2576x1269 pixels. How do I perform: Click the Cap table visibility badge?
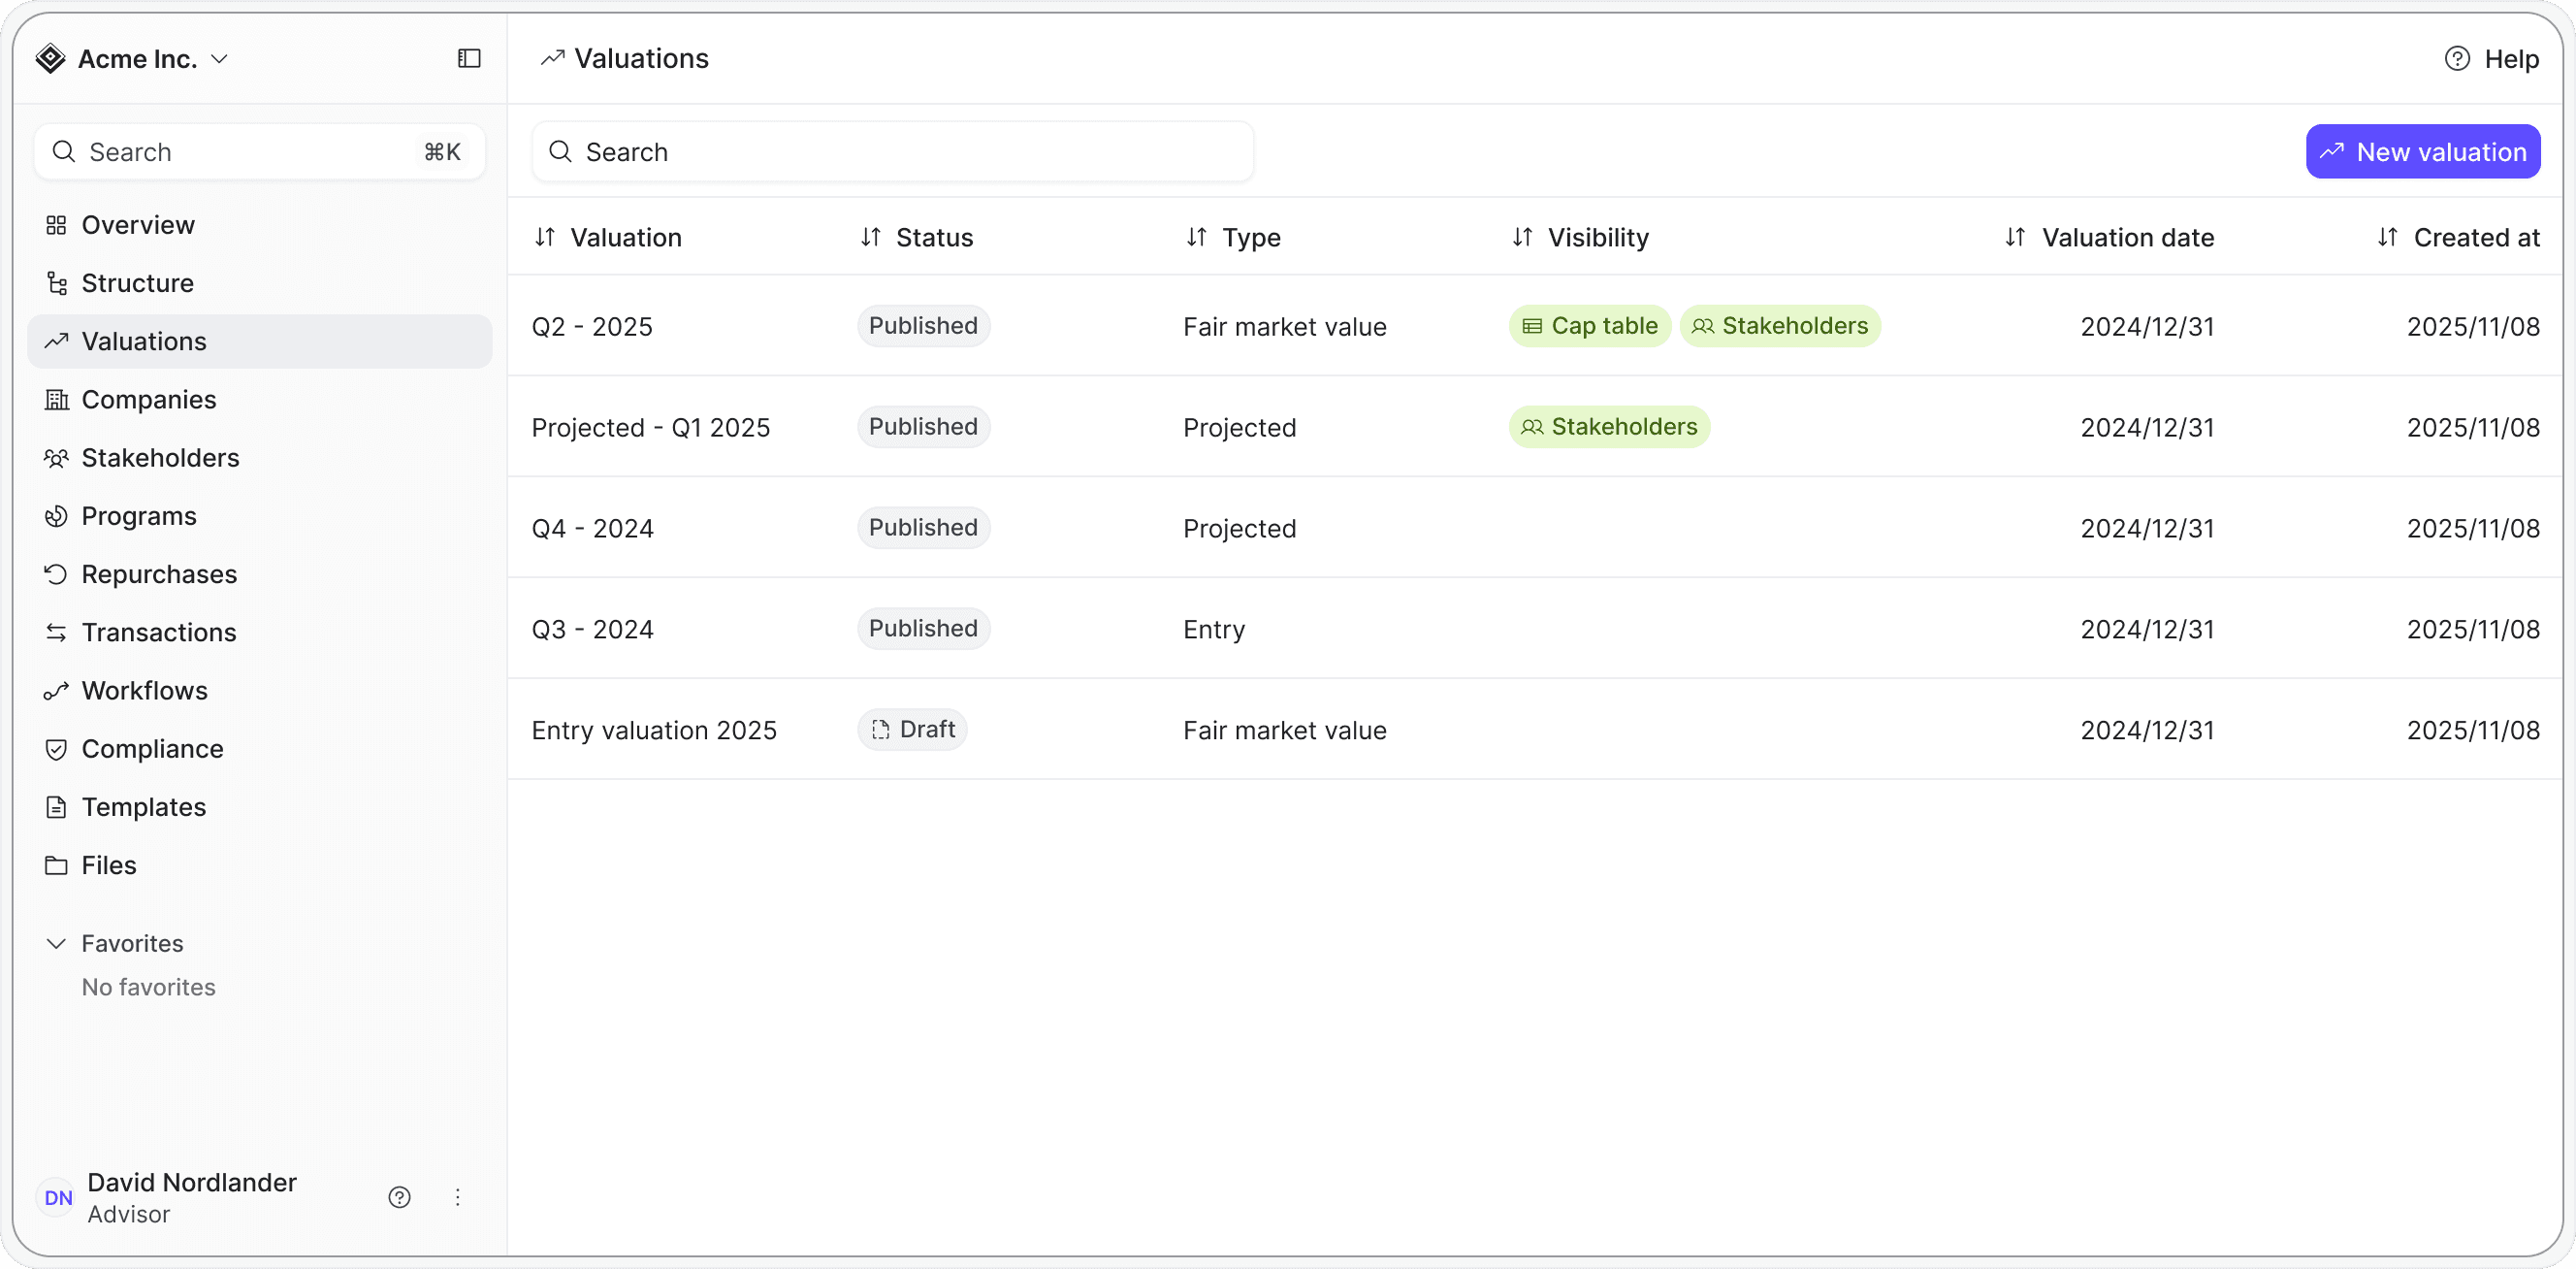(x=1589, y=326)
